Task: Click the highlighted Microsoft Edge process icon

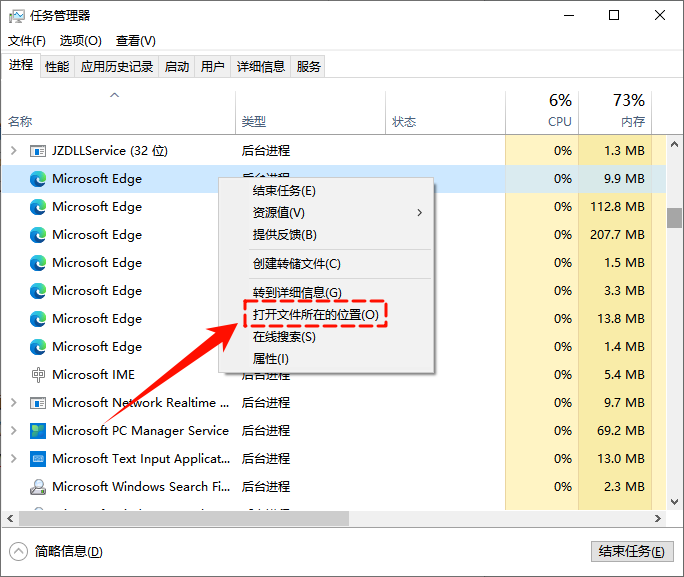Action: point(38,179)
